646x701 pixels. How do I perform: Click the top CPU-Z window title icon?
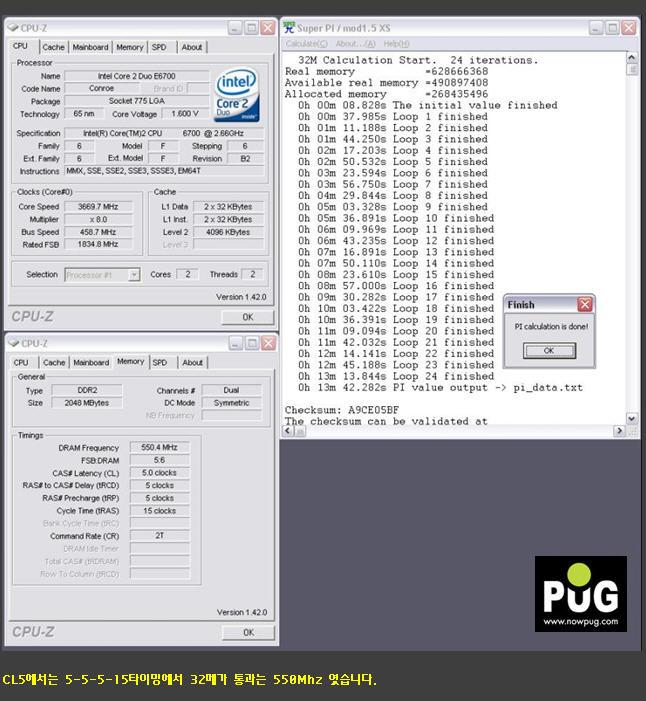pyautogui.click(x=13, y=28)
